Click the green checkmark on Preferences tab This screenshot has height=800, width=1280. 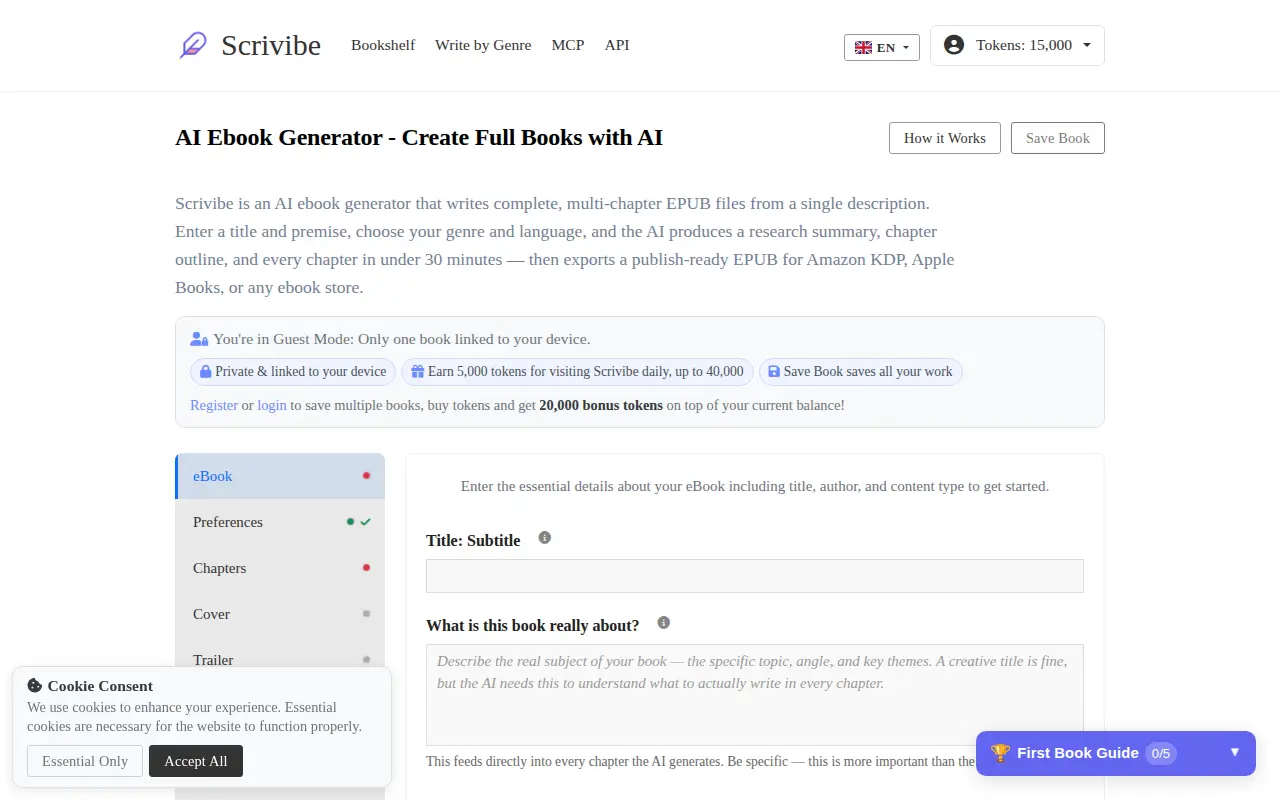click(x=366, y=522)
